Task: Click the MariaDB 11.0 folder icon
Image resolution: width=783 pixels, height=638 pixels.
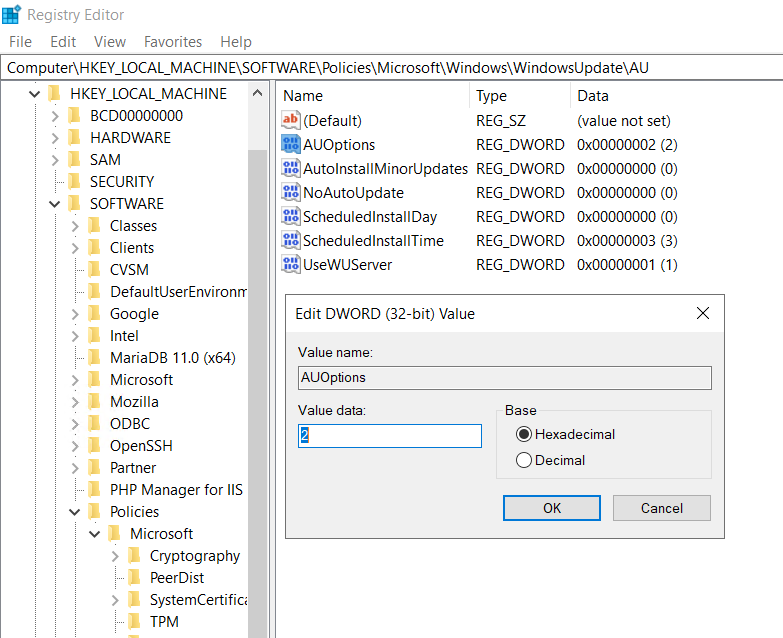Action: click(94, 357)
